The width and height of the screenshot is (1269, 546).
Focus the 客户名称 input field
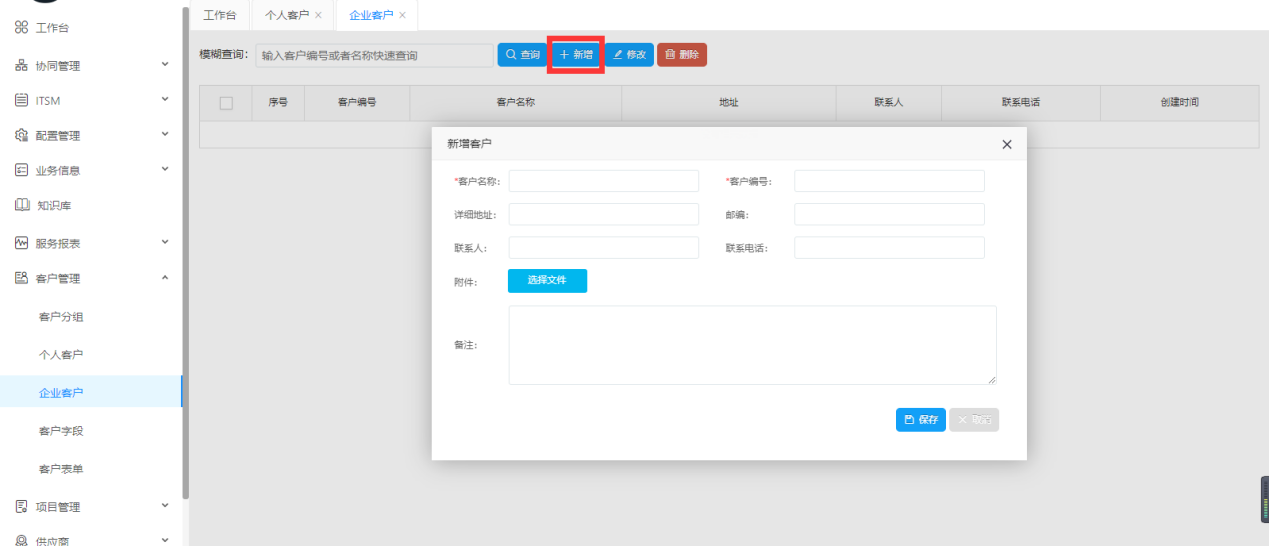603,181
